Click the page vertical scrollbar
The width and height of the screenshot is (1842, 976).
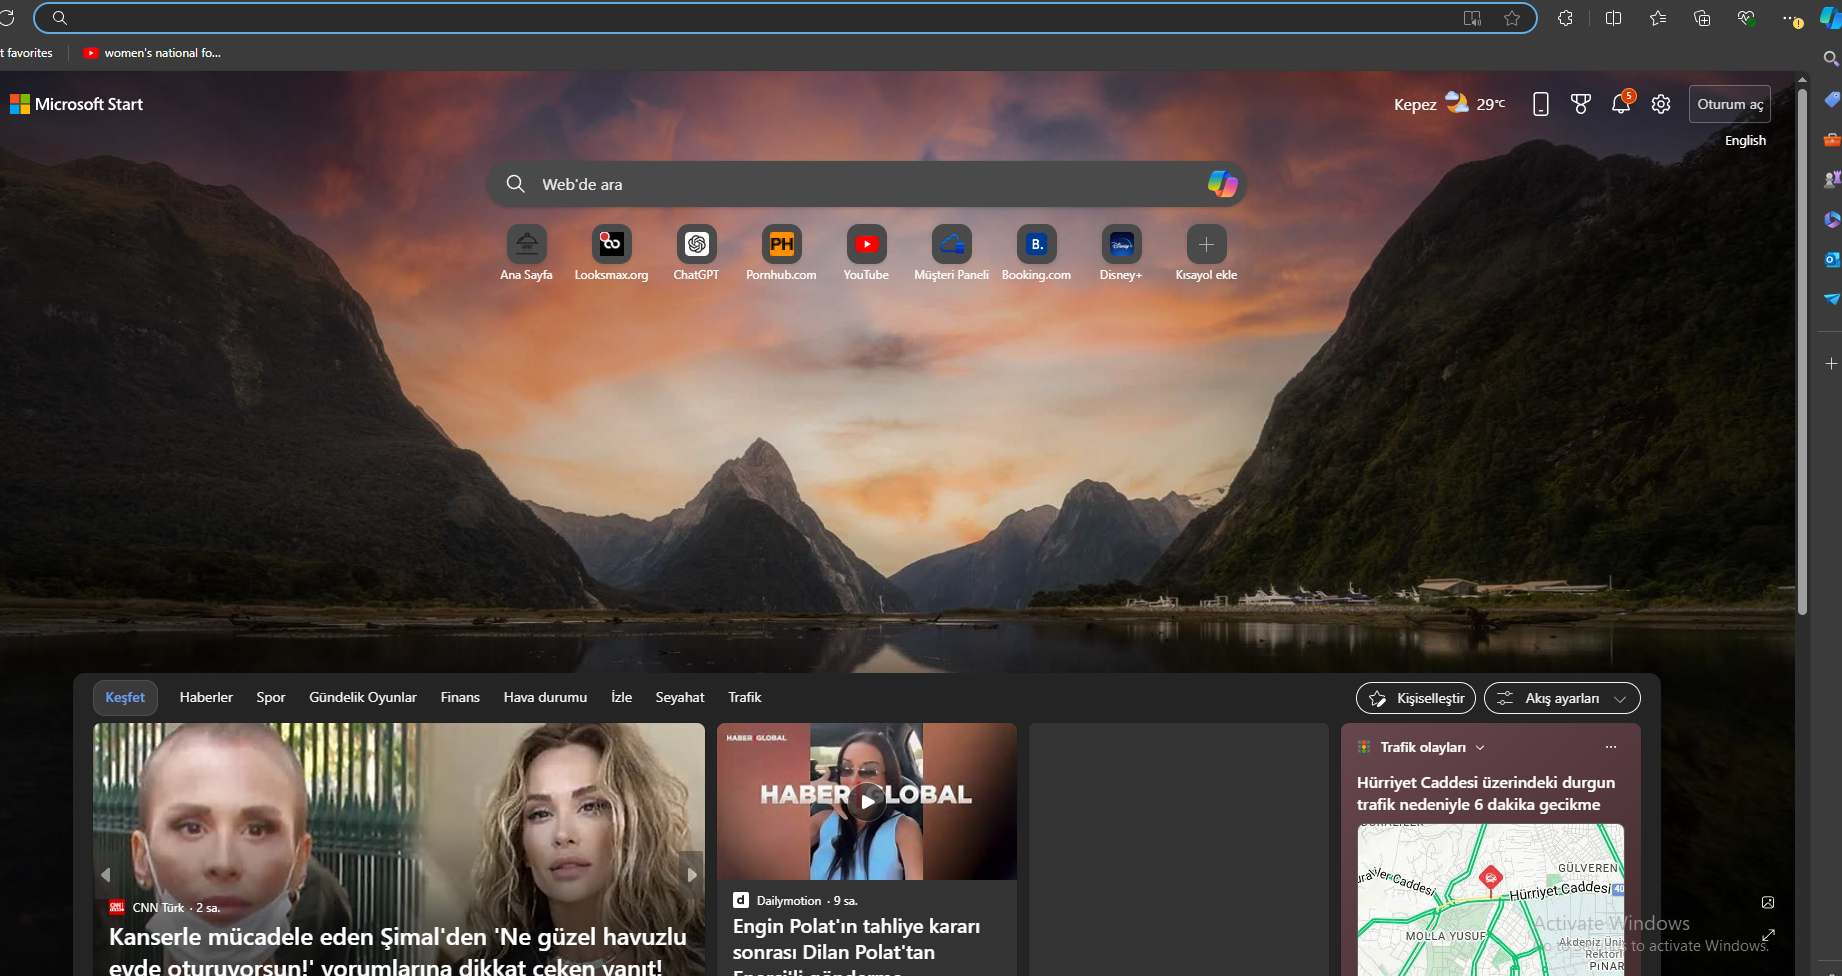click(x=1802, y=350)
